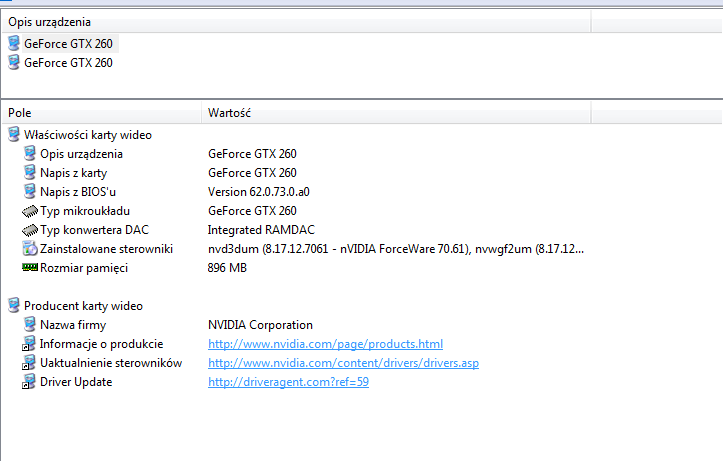723x461 pixels.
Task: Click the icon beside Nazwa firmy
Action: pos(30,325)
